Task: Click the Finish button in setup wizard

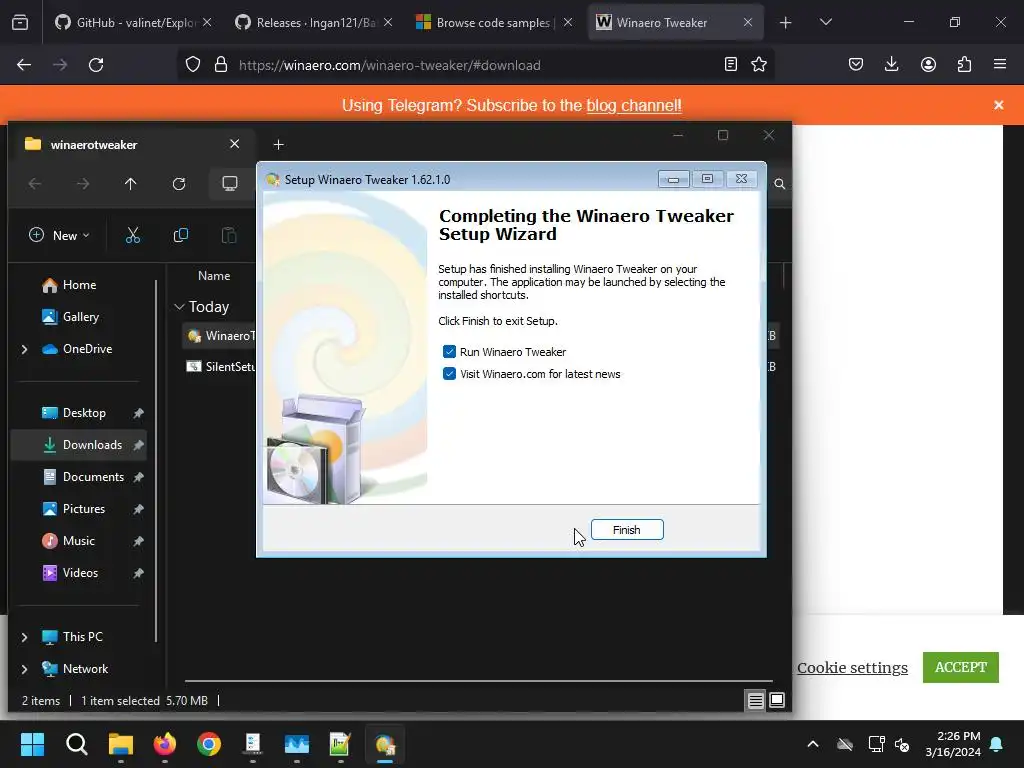Action: point(627,530)
